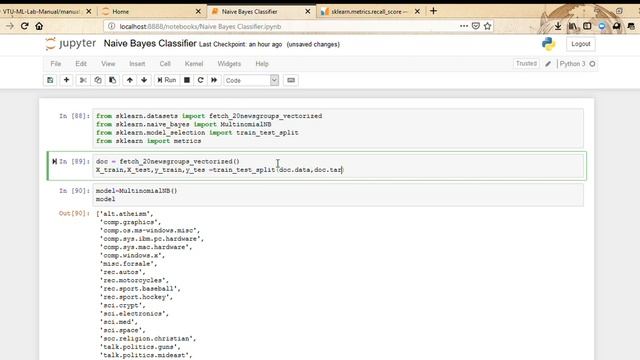
Task: Run the selected cell
Action: tap(167, 80)
